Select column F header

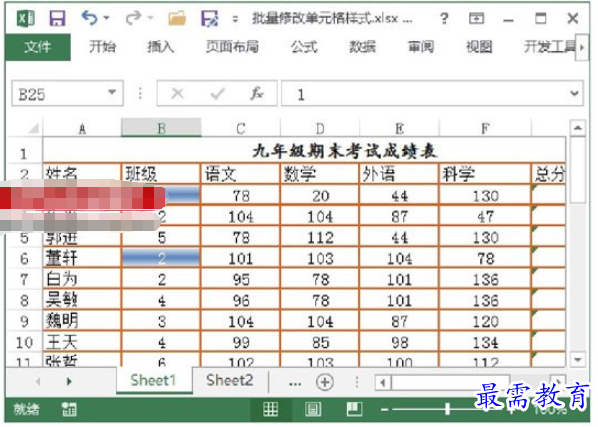485,128
